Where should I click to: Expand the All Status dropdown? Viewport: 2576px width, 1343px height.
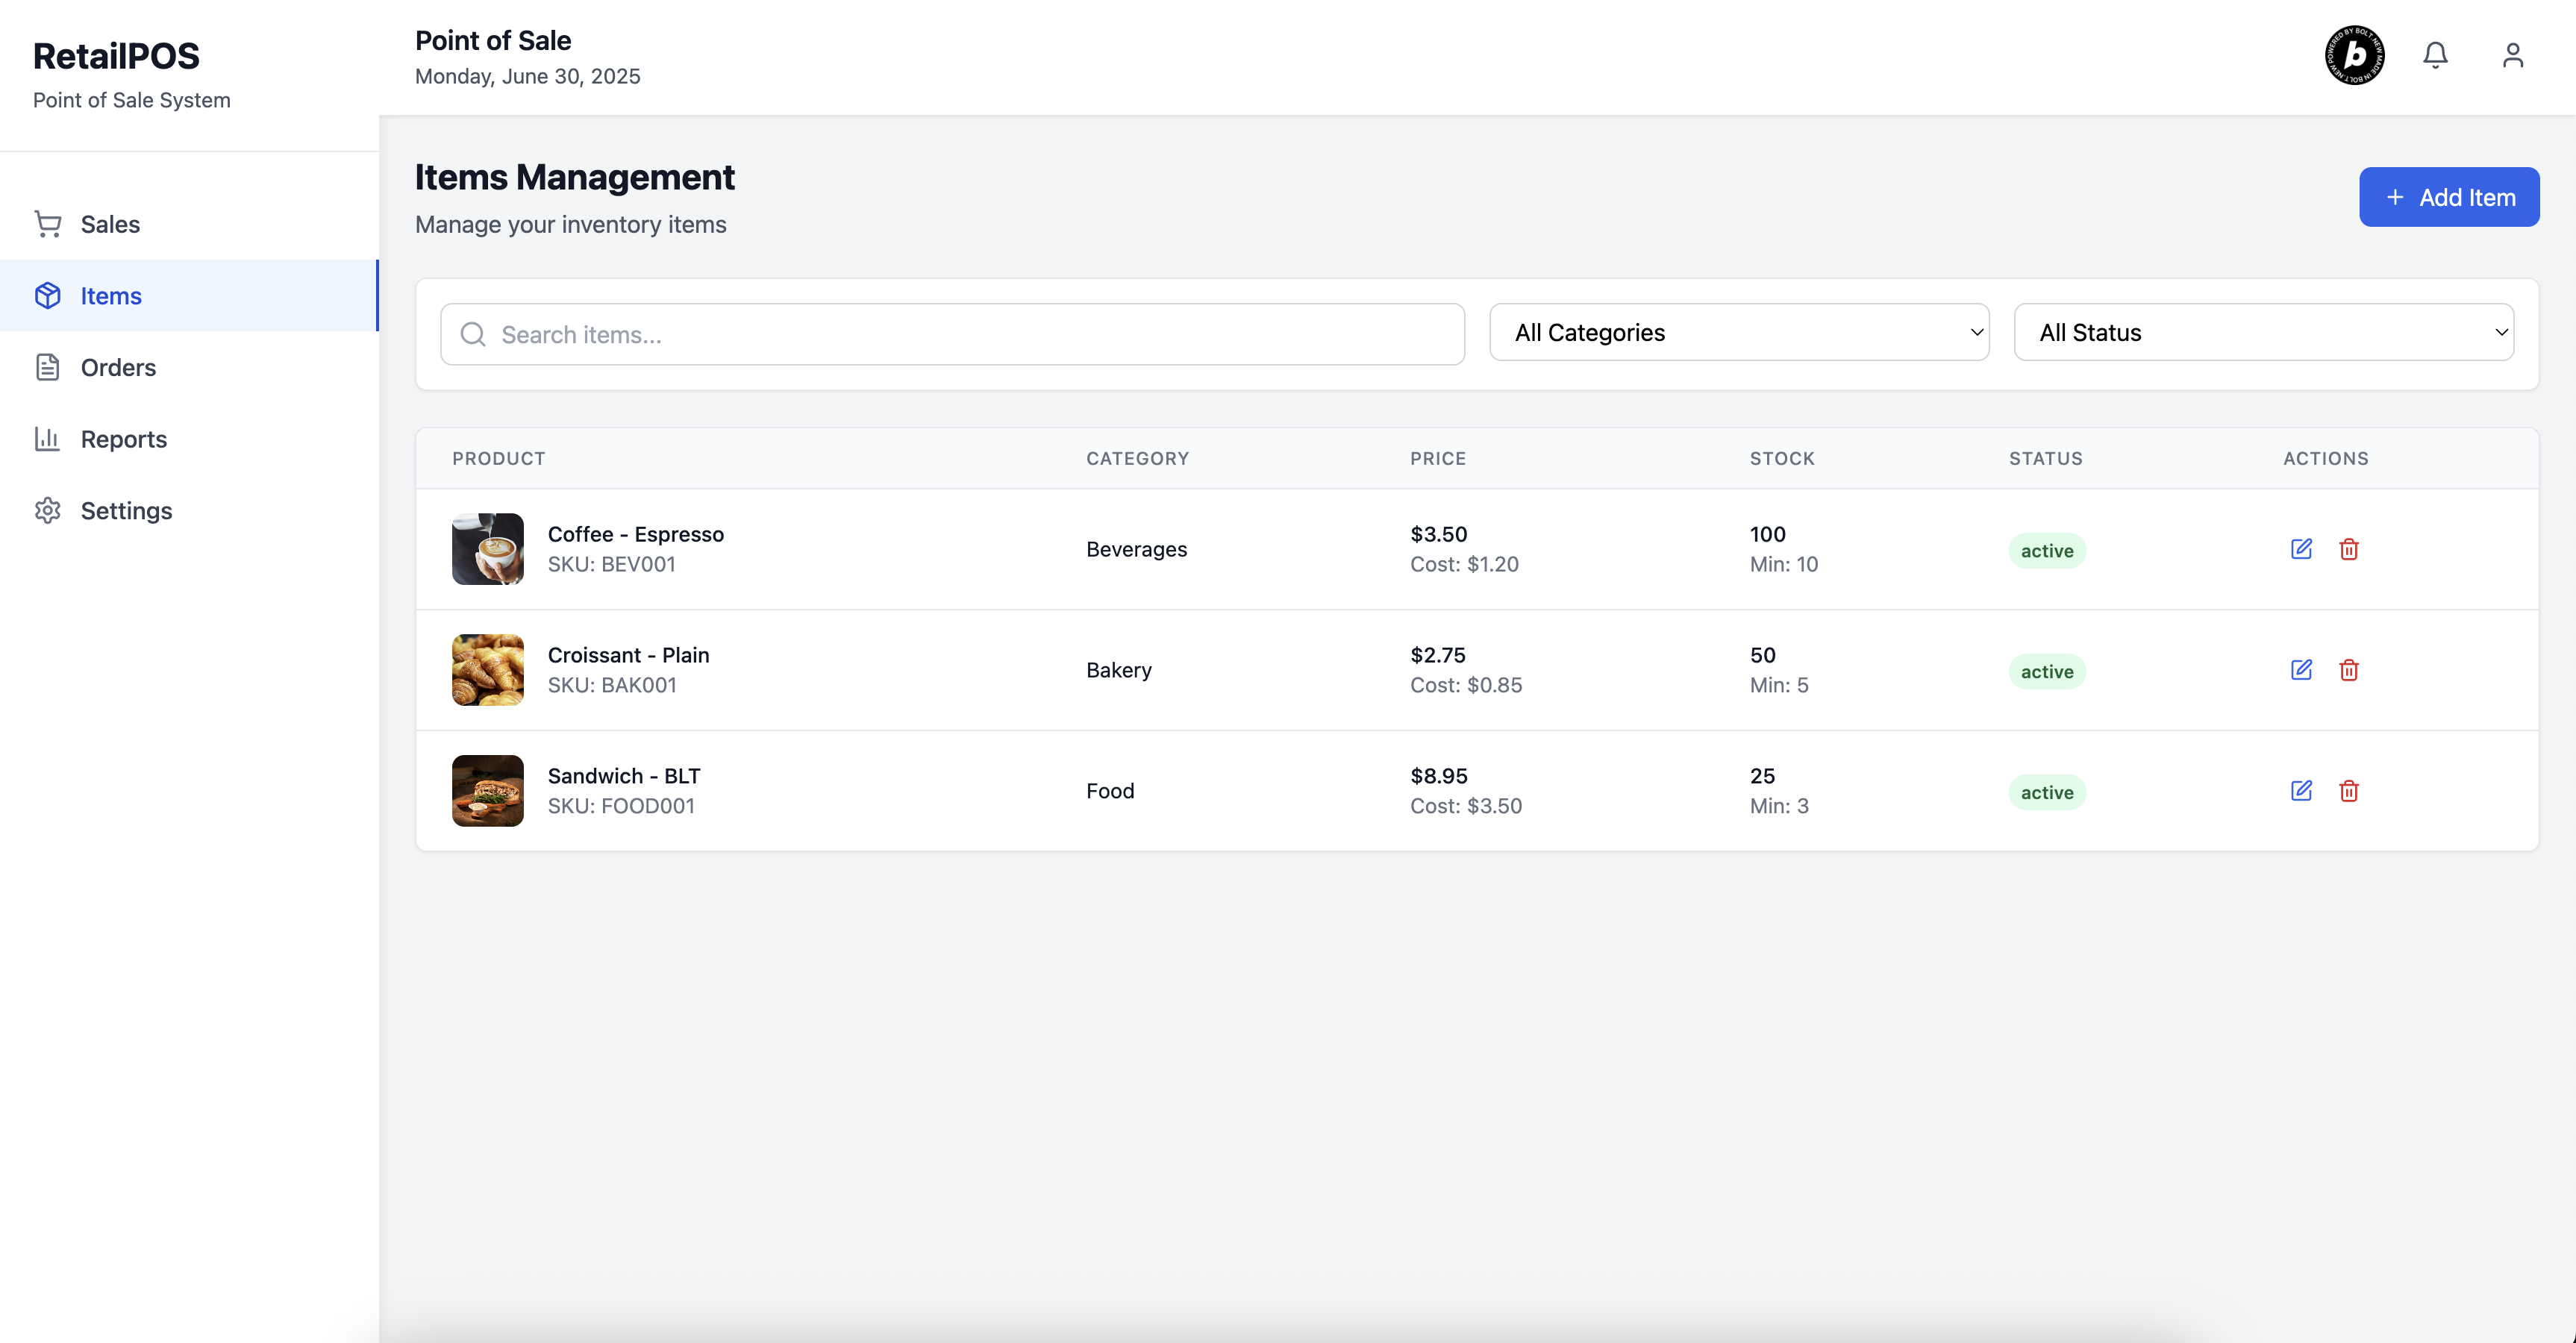coord(2263,333)
